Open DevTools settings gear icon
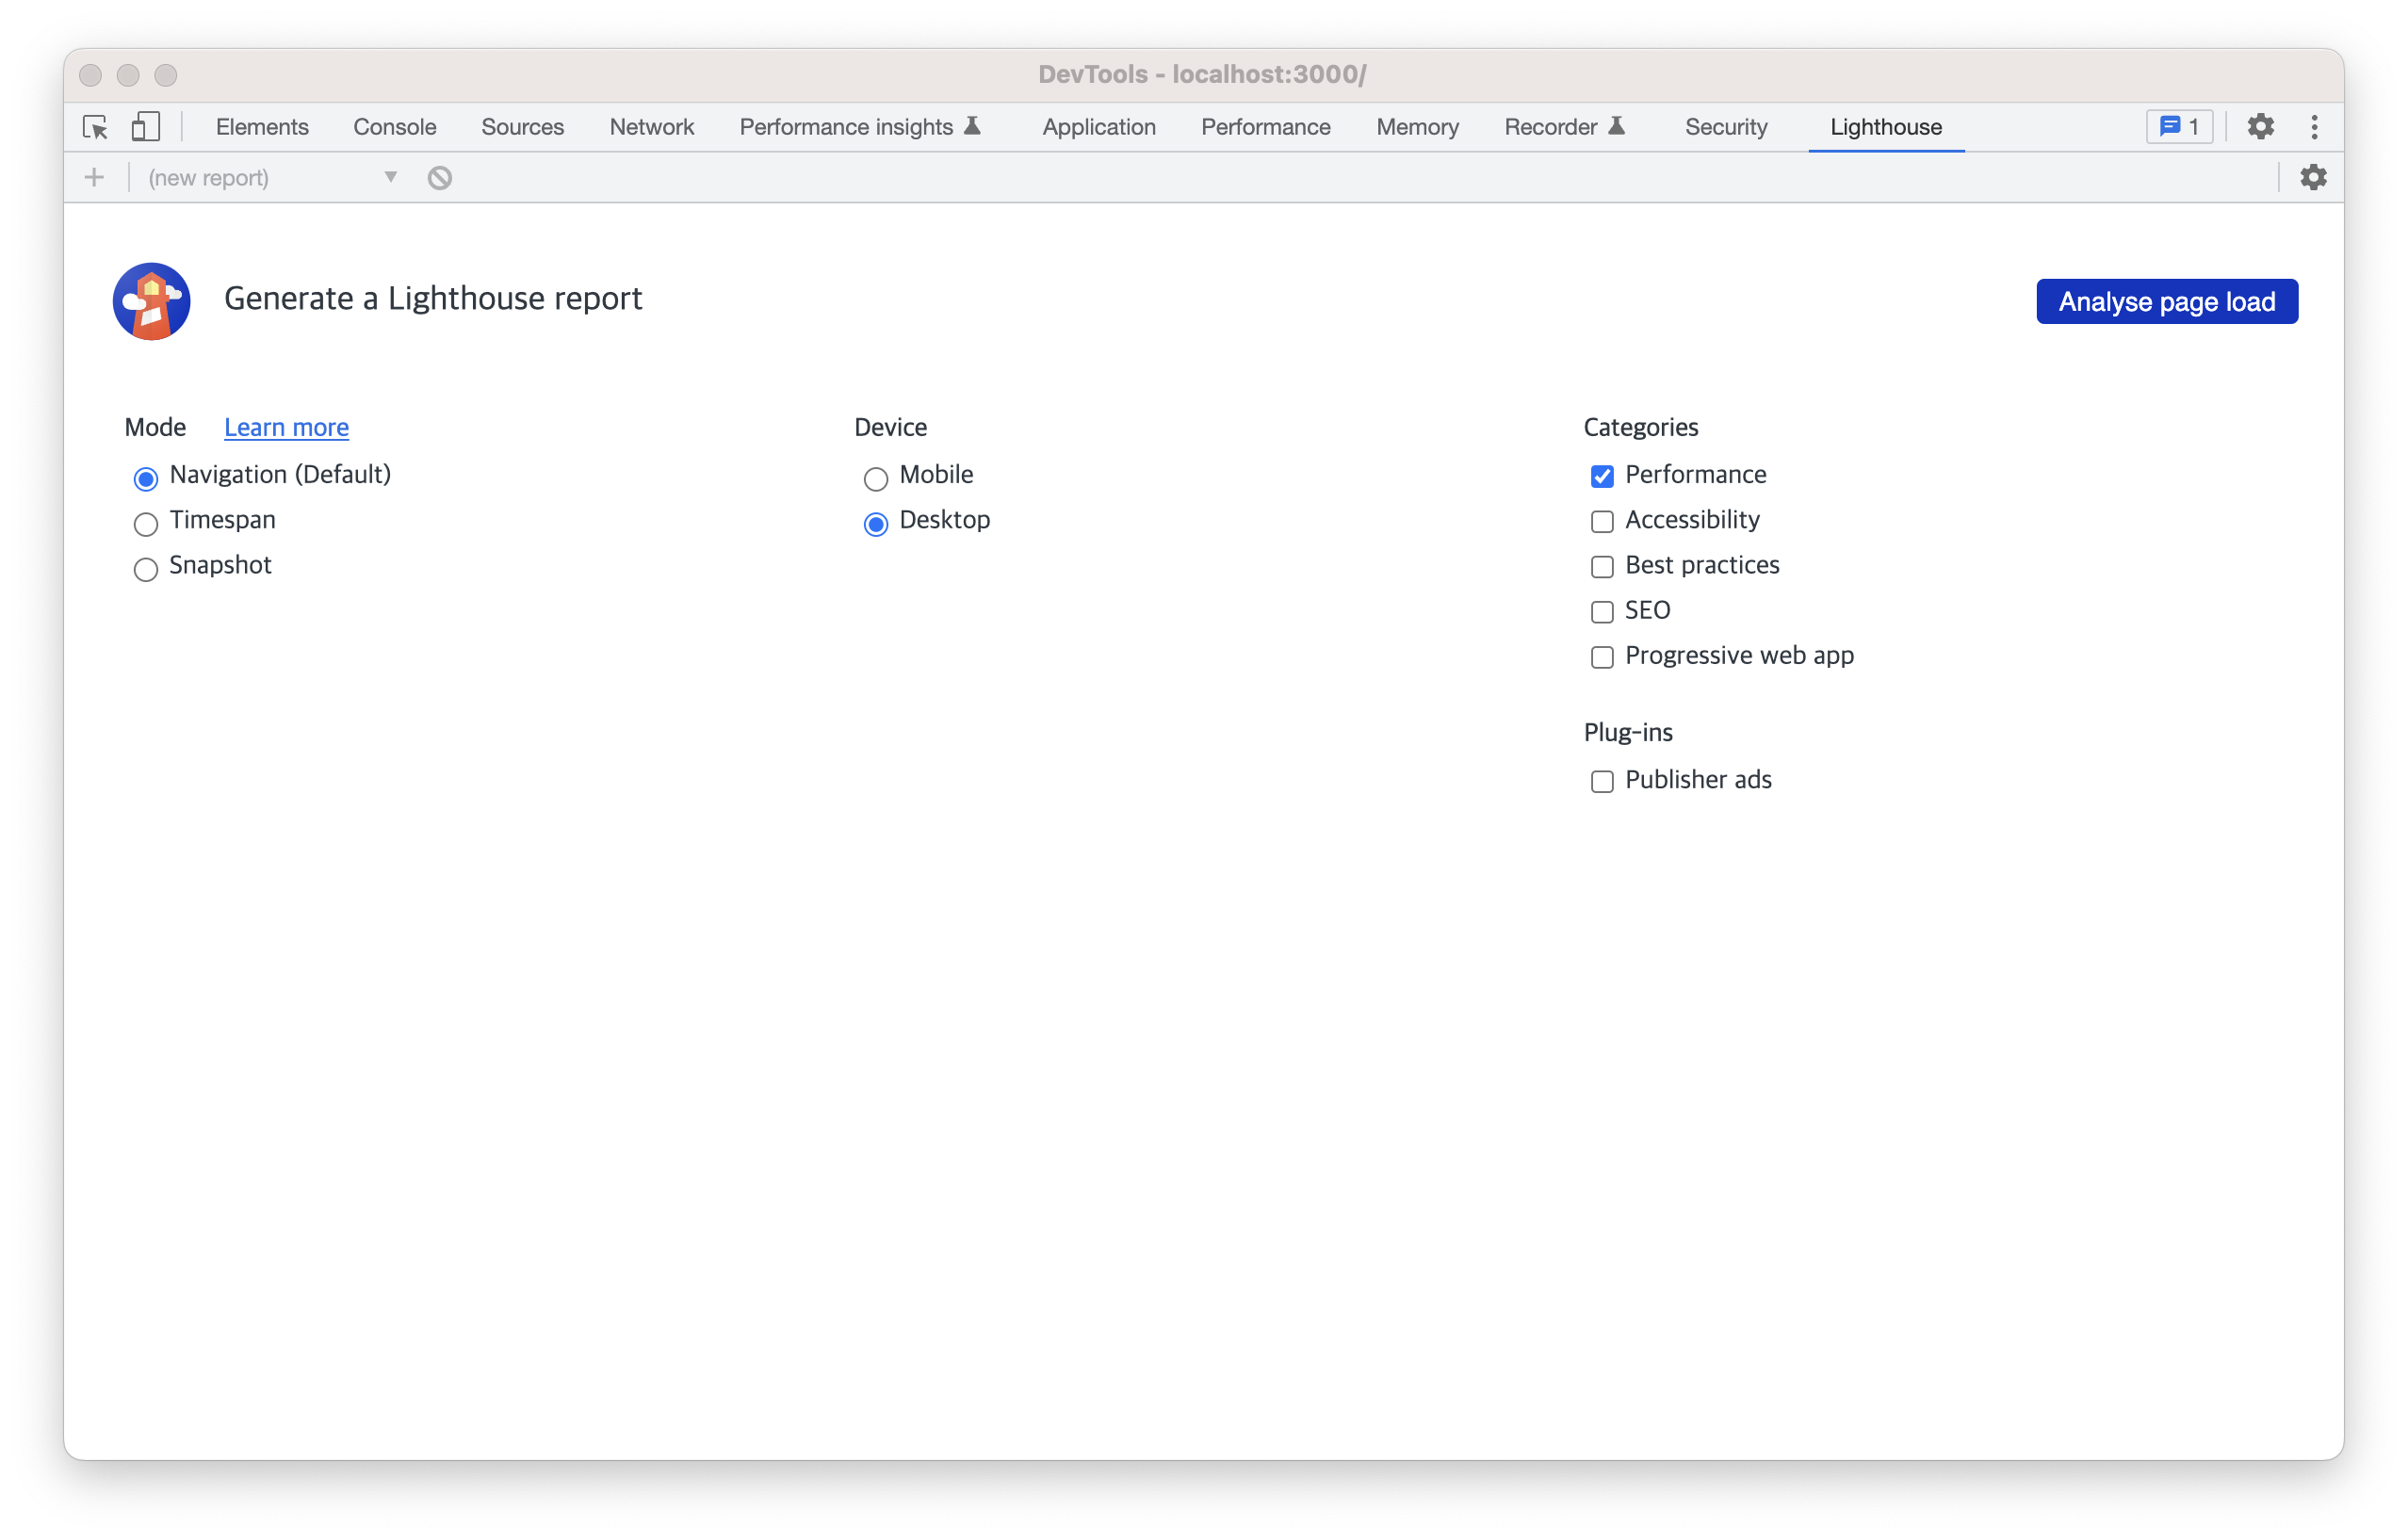2408x1539 pixels. pyautogui.click(x=2260, y=127)
